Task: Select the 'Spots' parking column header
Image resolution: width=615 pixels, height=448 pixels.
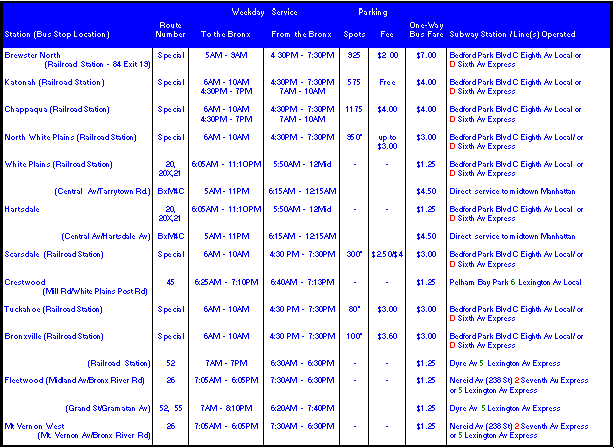Action: pos(354,35)
